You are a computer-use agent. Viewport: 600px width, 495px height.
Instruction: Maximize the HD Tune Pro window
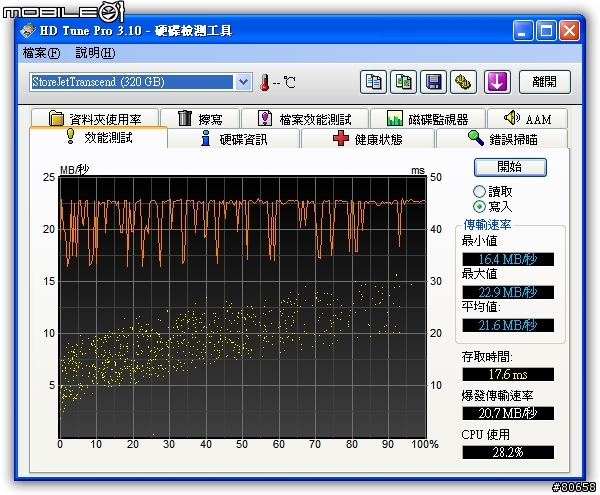point(546,31)
